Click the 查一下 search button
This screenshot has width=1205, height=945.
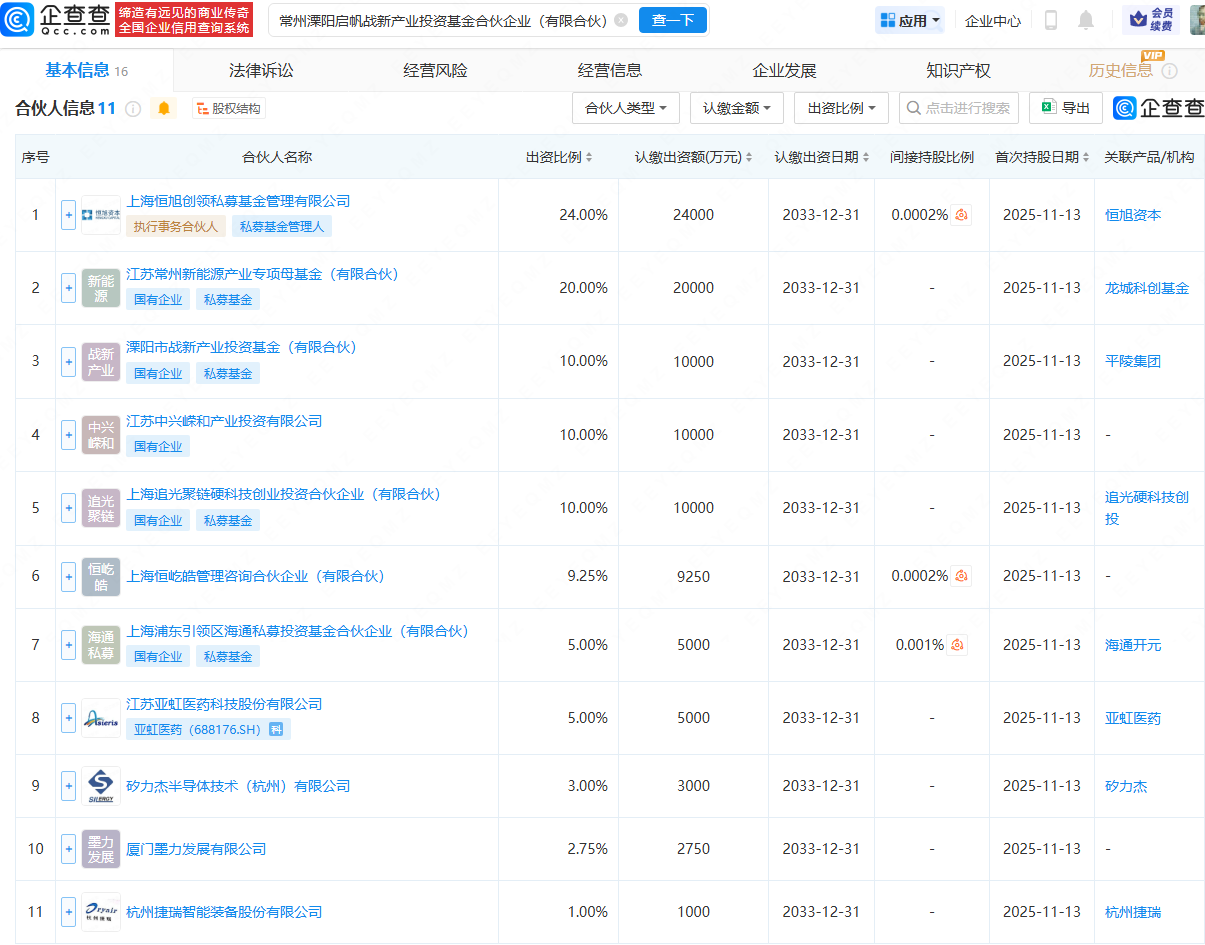pyautogui.click(x=672, y=20)
